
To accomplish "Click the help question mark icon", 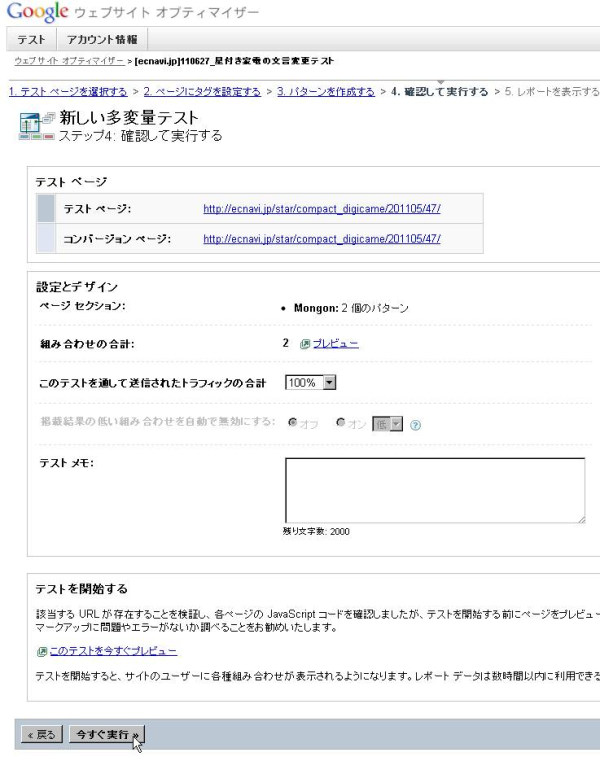I will click(416, 425).
